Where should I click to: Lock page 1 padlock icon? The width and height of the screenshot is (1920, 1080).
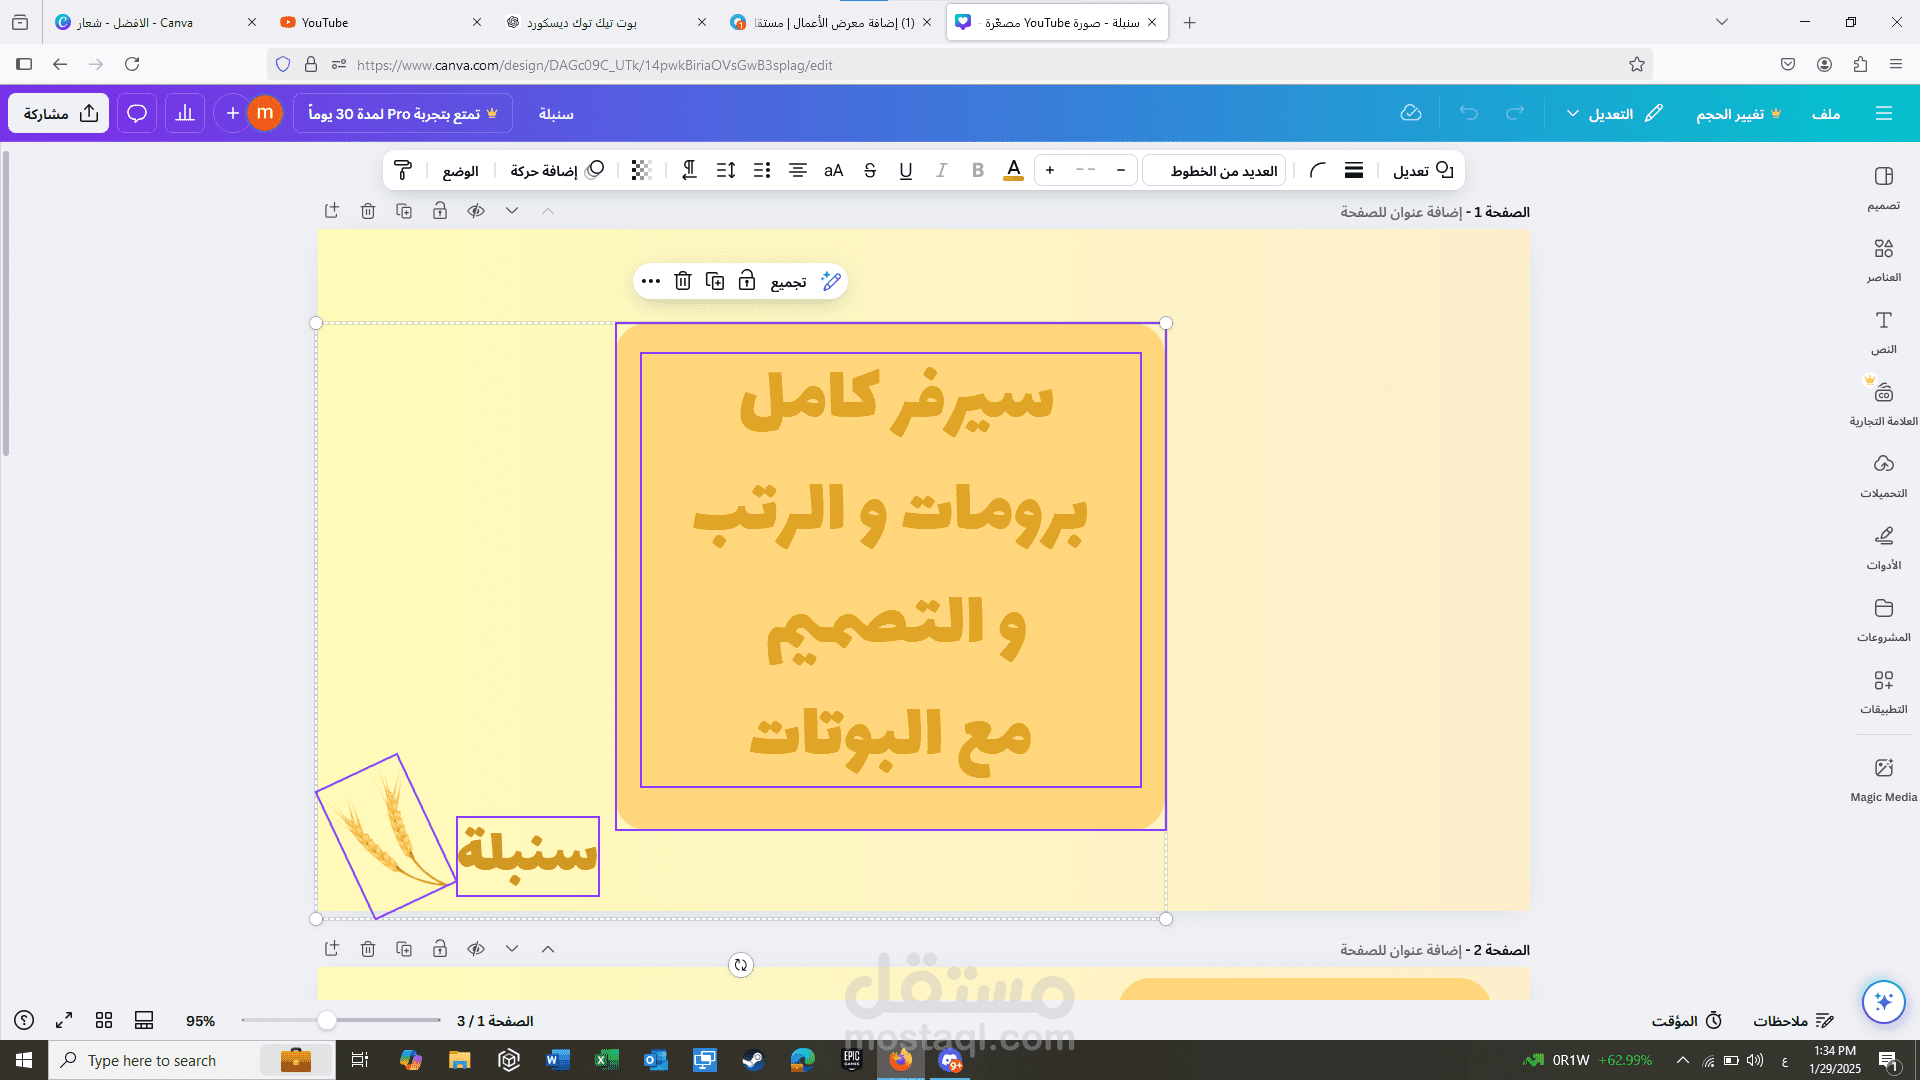(440, 211)
